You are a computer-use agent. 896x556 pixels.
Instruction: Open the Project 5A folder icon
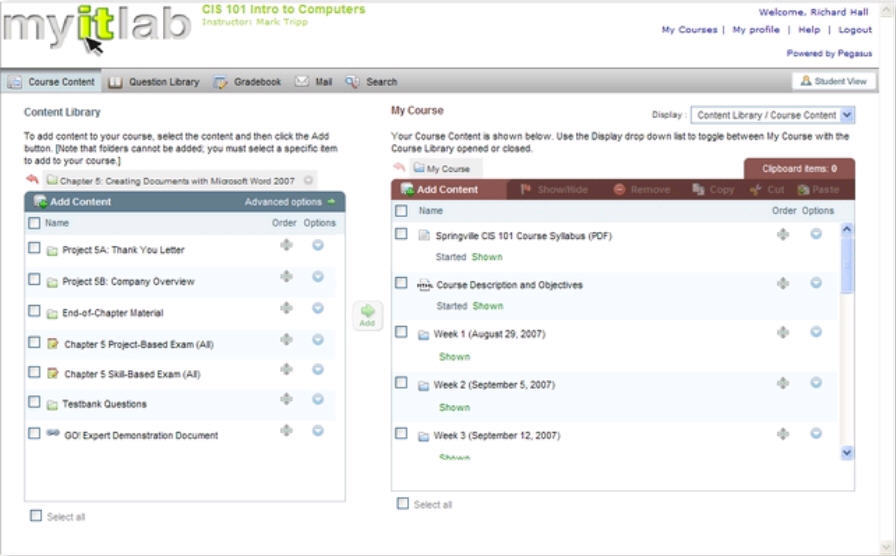tap(52, 251)
